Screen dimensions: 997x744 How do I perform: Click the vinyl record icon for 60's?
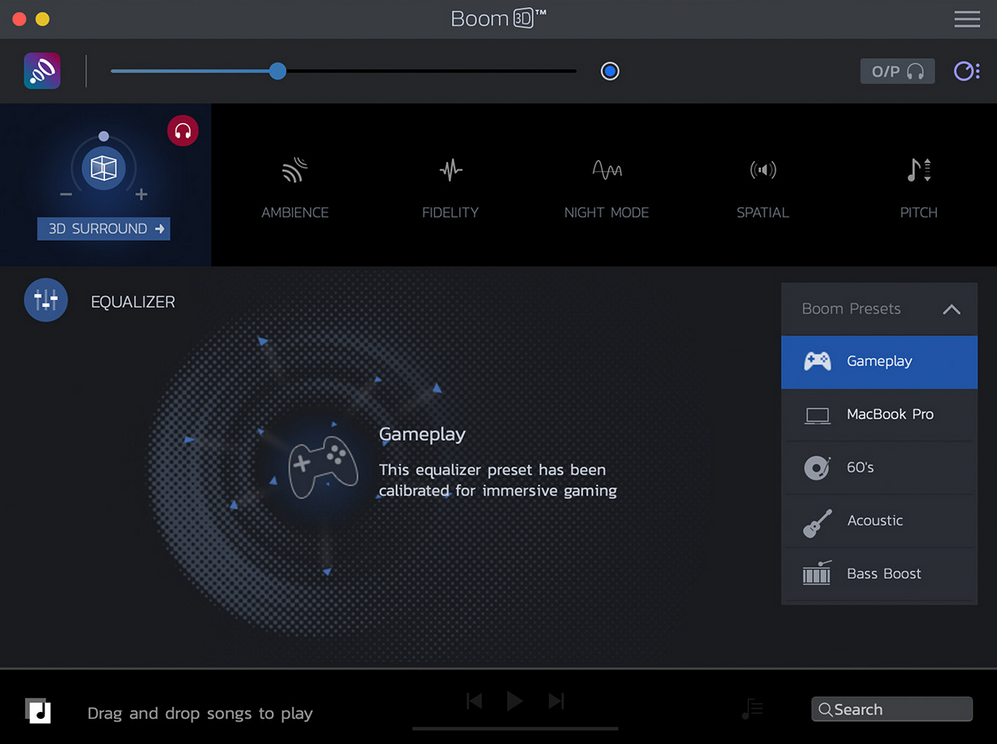click(x=817, y=468)
